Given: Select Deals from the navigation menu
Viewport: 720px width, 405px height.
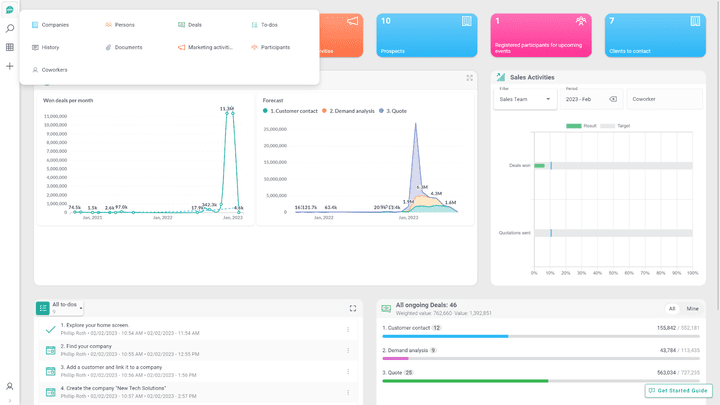Looking at the screenshot, I should 195,24.
